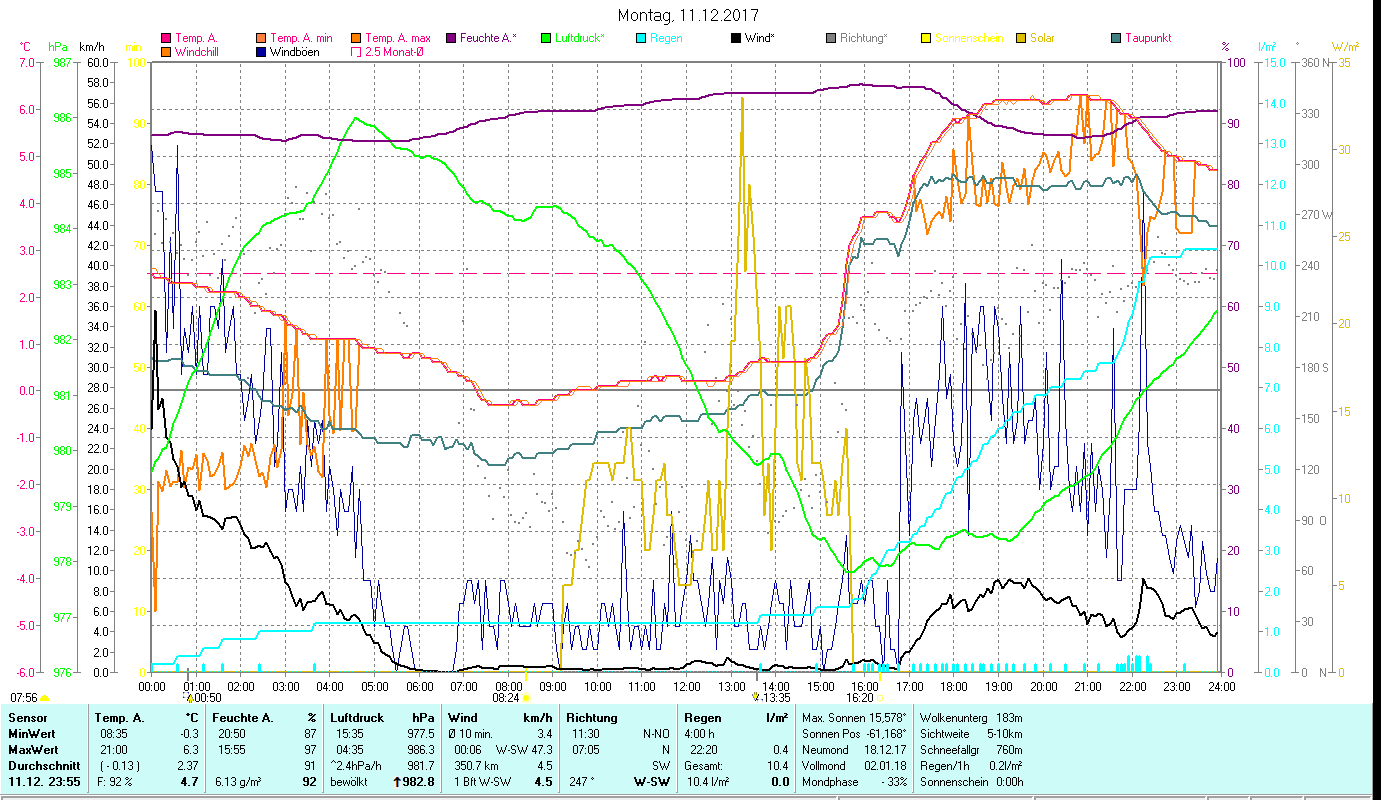1381x800 pixels.
Task: Click the 'Gesamt:' rain total label
Action: (x=704, y=766)
